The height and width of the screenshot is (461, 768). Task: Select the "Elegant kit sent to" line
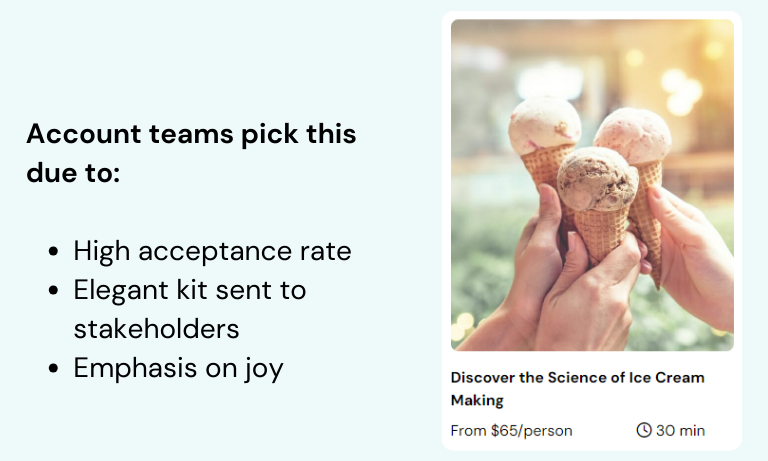point(189,290)
